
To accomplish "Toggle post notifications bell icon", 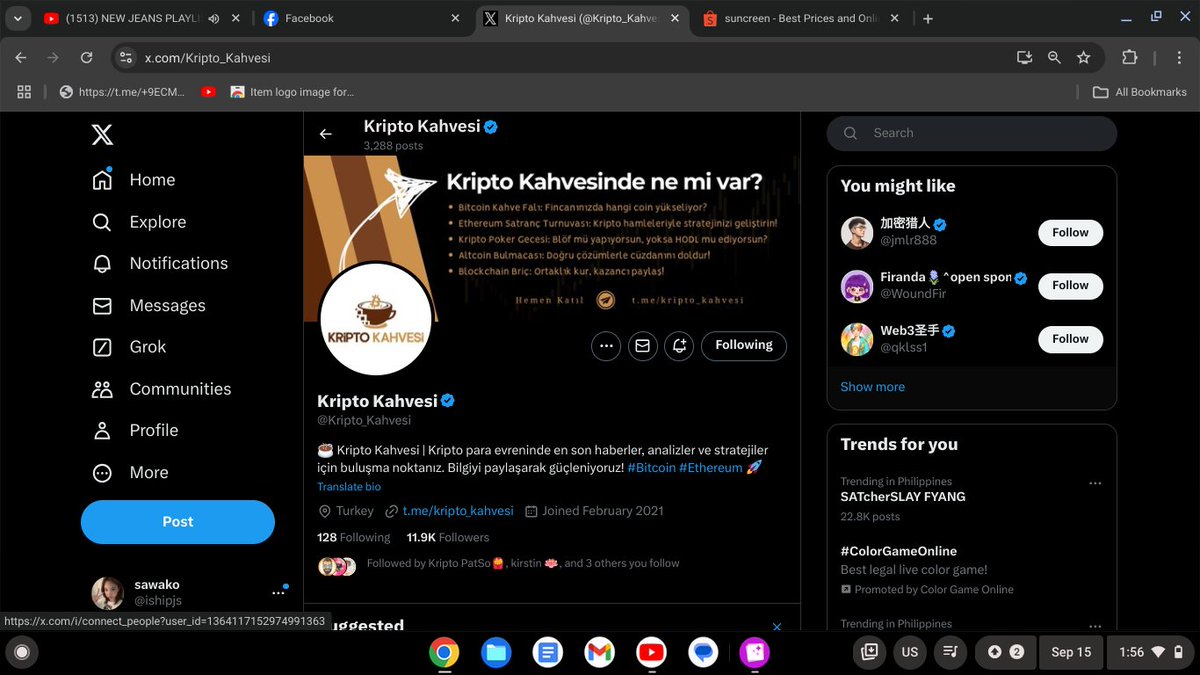I will (x=679, y=345).
